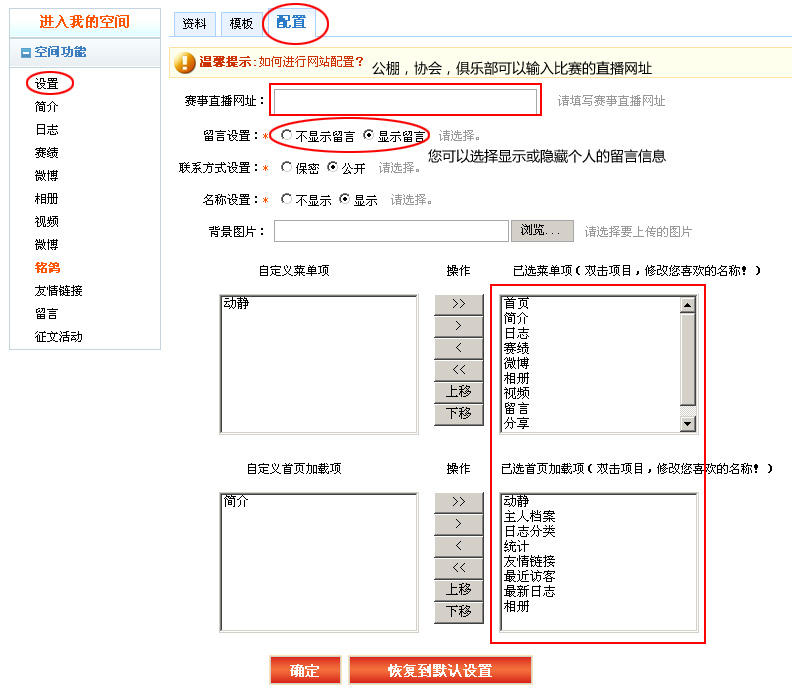Click the >> button beside 自定义菜单项
The height and width of the screenshot is (693, 792).
coord(458,303)
